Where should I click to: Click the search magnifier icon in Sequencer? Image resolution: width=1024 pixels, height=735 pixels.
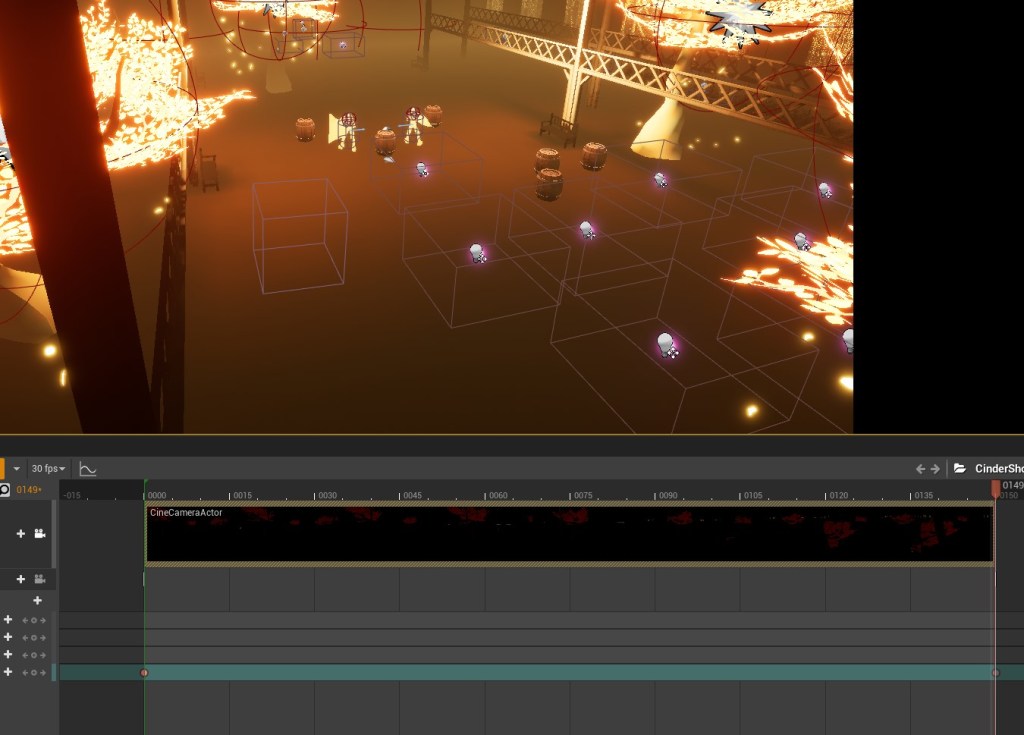coord(4,490)
